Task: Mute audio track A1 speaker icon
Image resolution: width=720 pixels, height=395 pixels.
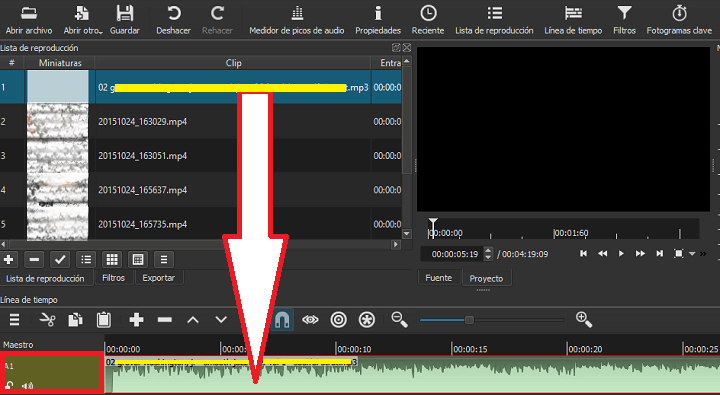Action: click(x=28, y=386)
